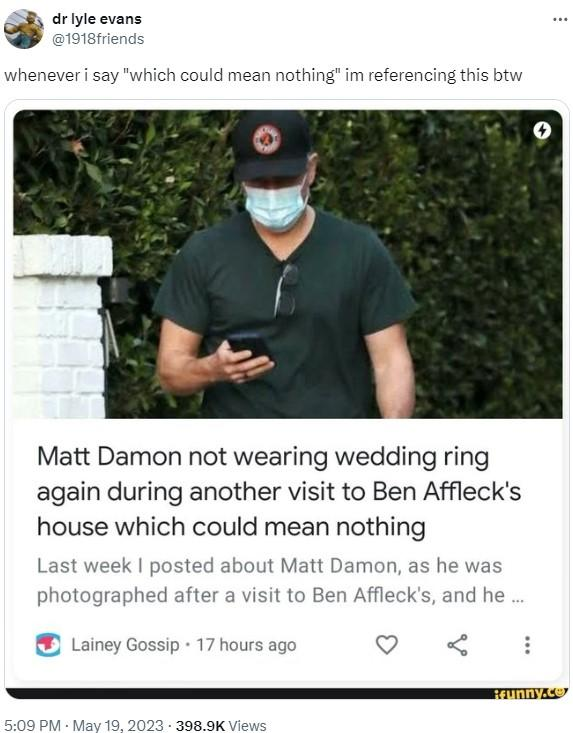Click the Lainey Gossip source logo

(48, 645)
